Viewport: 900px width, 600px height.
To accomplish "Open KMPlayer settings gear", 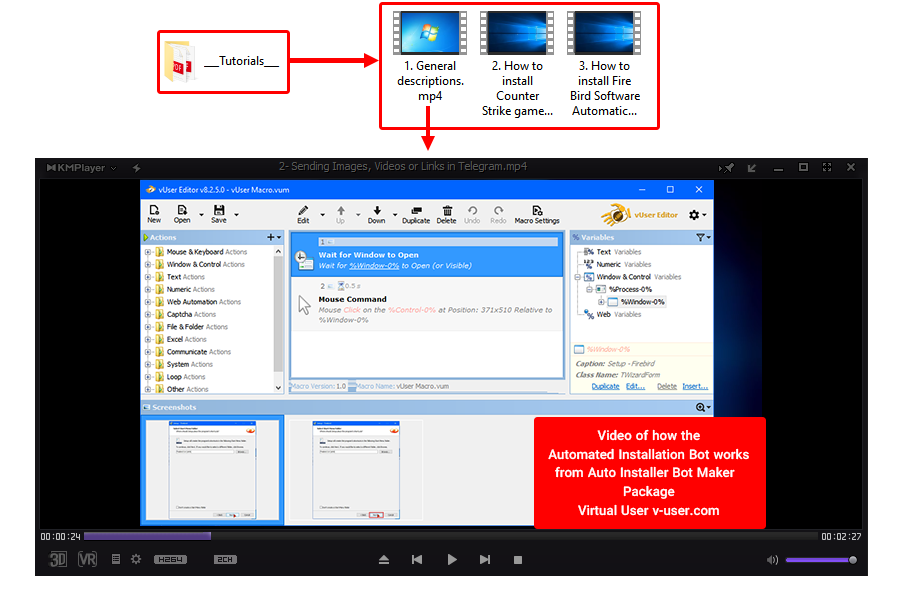I will [136, 559].
